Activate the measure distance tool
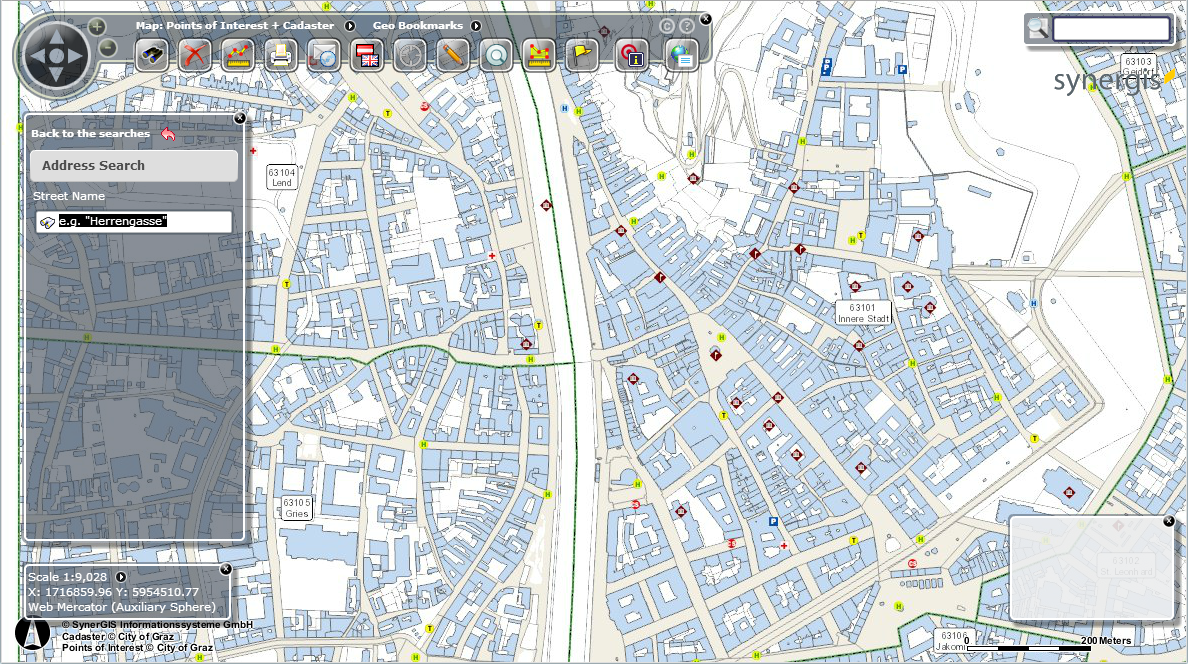The width and height of the screenshot is (1188, 664). 237,55
